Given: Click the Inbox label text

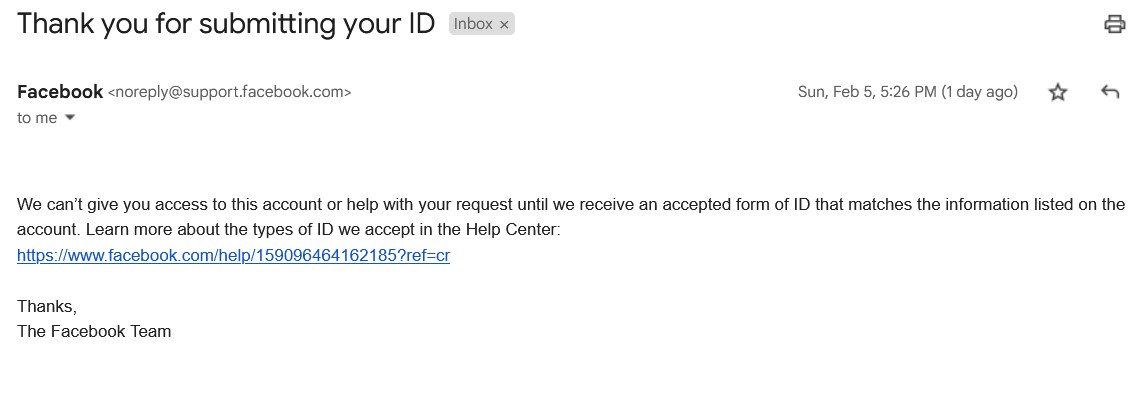Looking at the screenshot, I should [x=473, y=24].
